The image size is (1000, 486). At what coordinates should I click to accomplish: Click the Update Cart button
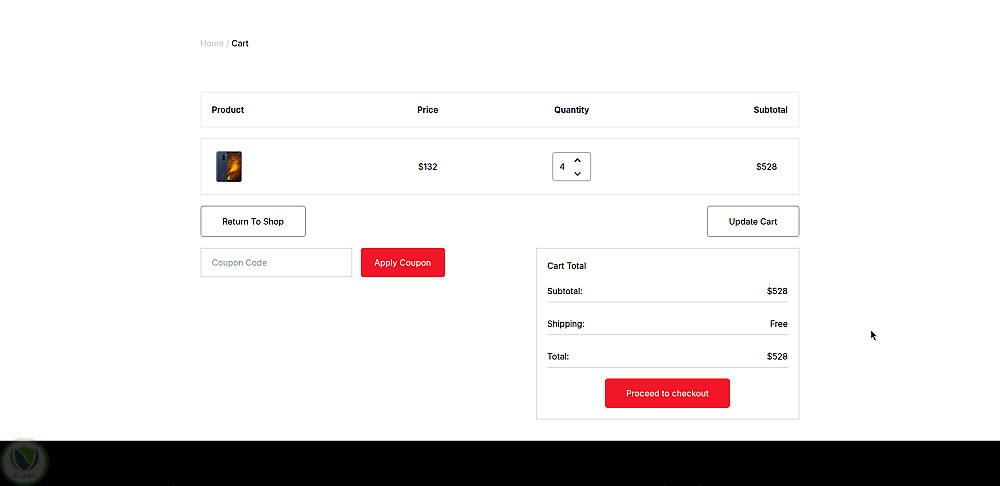[x=752, y=222]
